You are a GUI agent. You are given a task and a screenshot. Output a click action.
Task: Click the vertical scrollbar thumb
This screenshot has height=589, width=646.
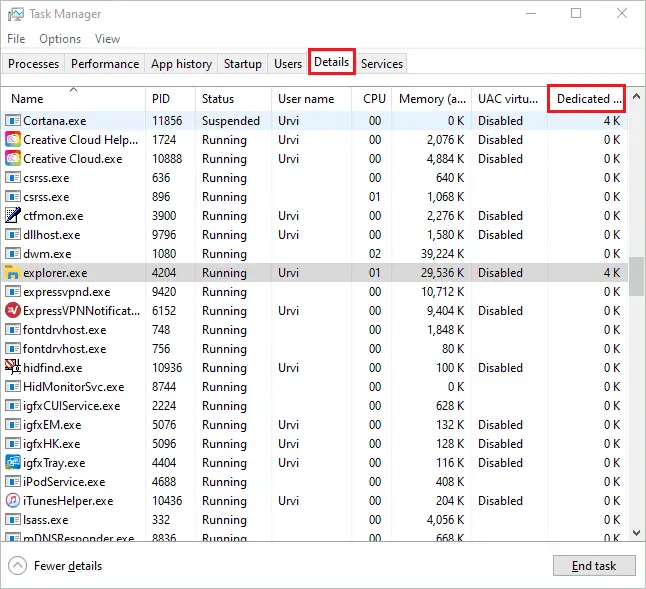(x=637, y=276)
